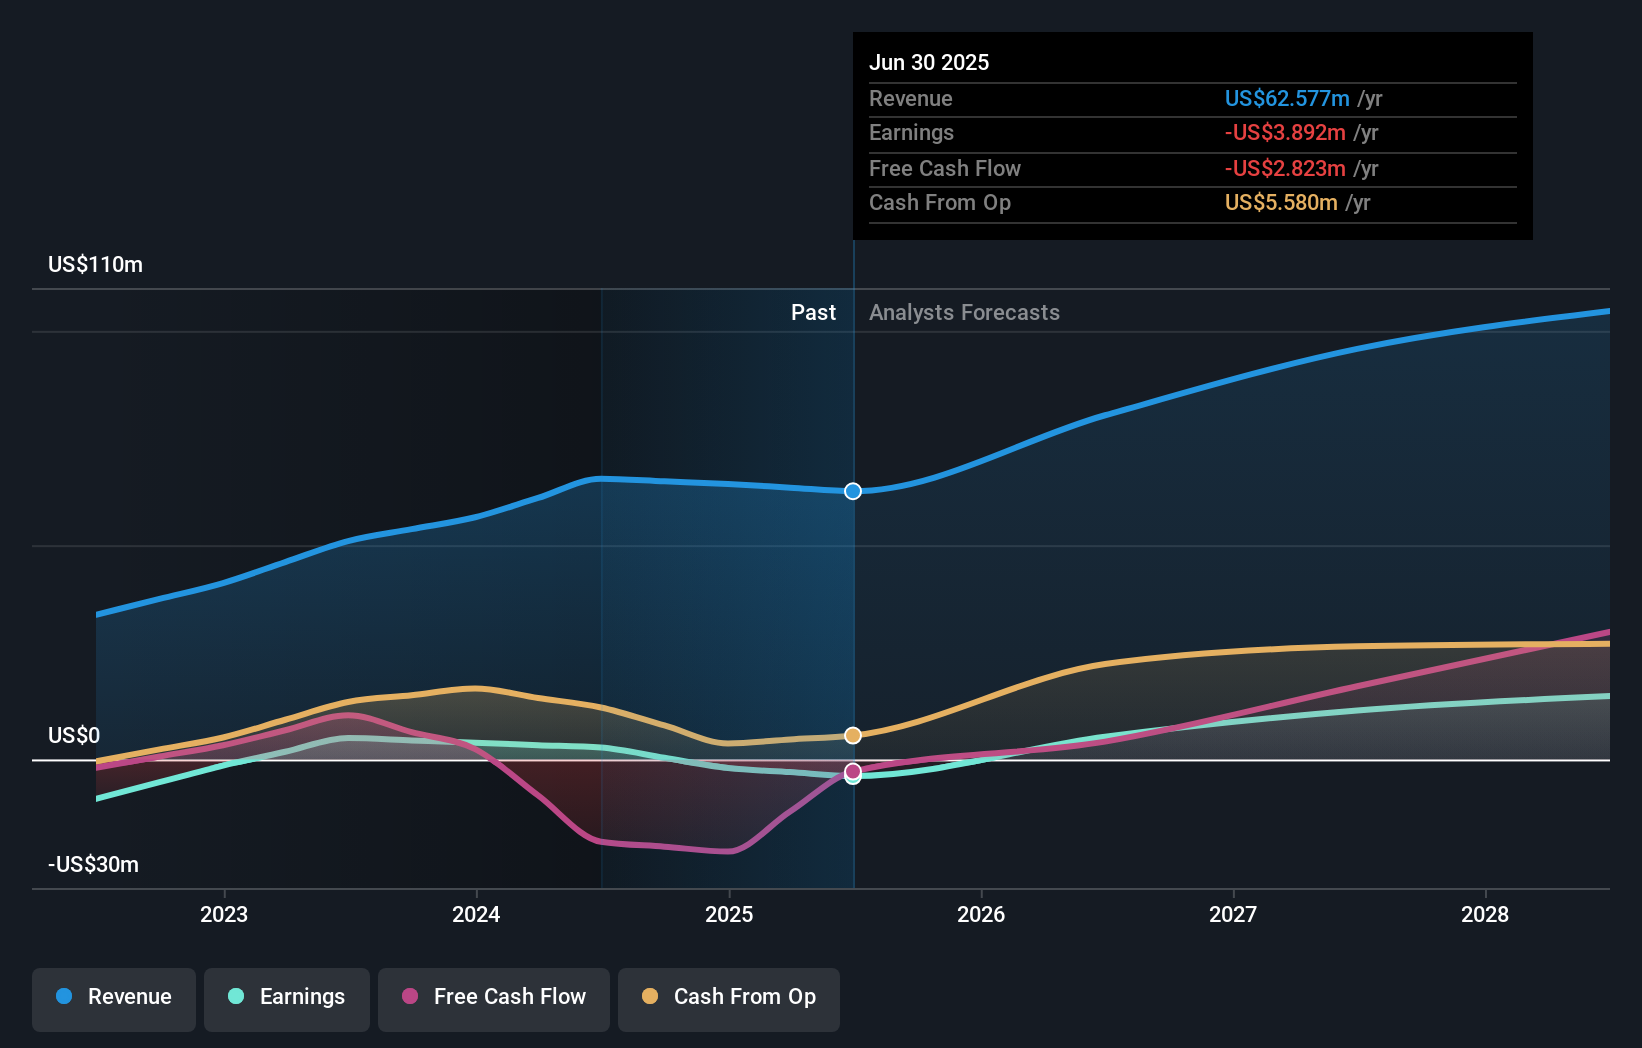Toggle the Earnings series off
1642x1048 pixels.
click(287, 999)
